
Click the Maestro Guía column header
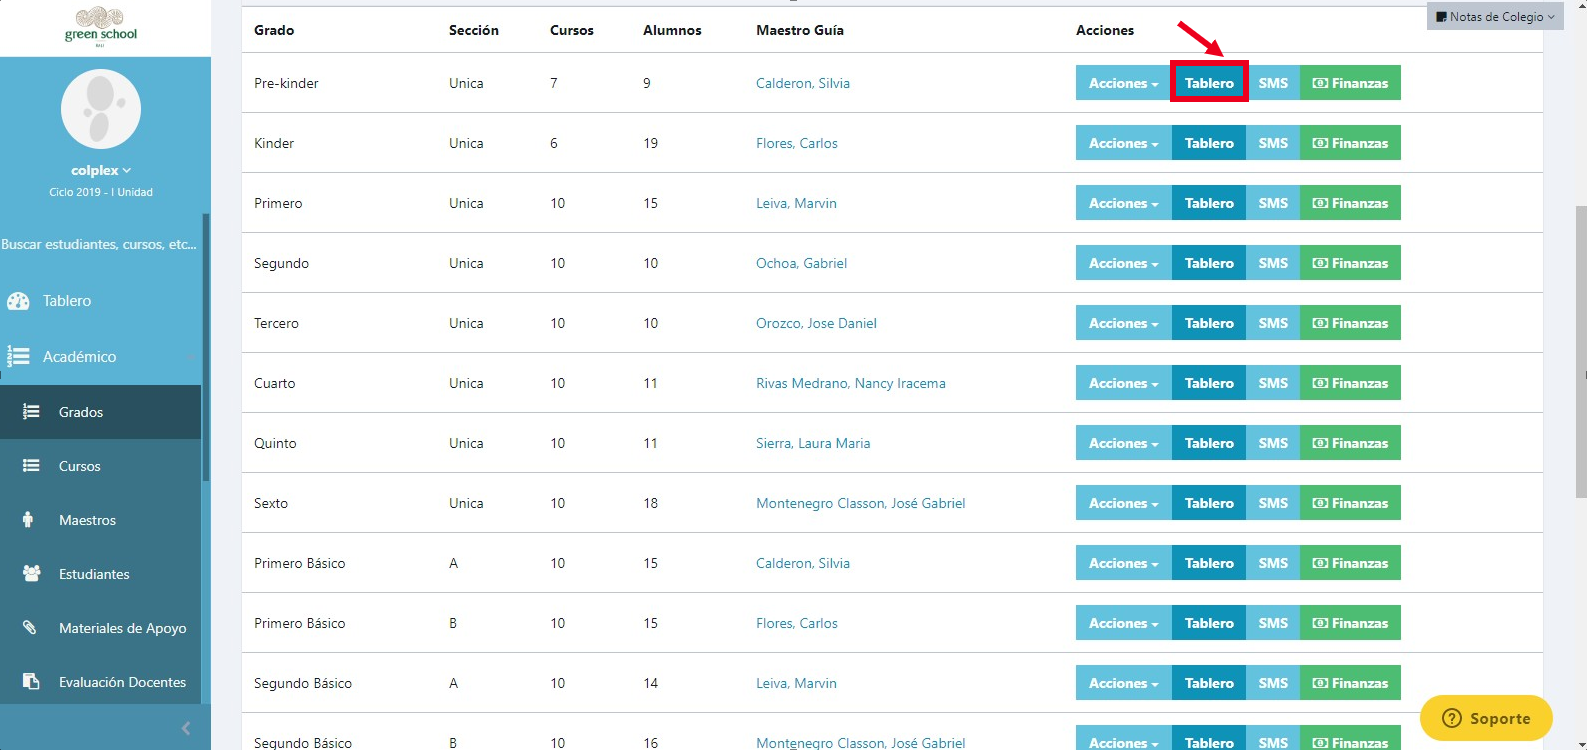(800, 30)
